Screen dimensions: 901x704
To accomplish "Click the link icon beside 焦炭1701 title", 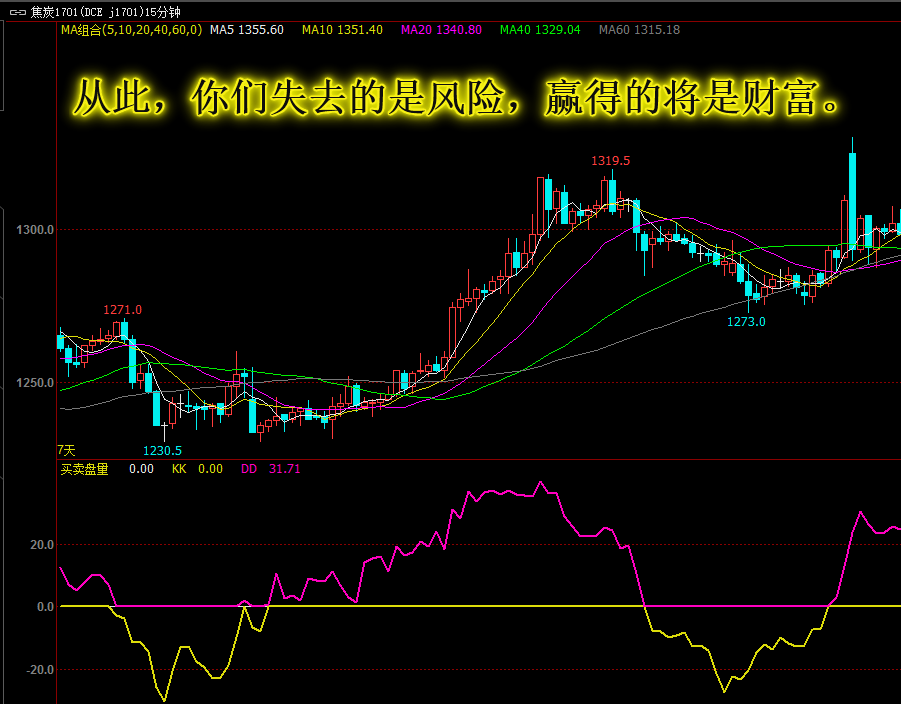I will coord(18,12).
